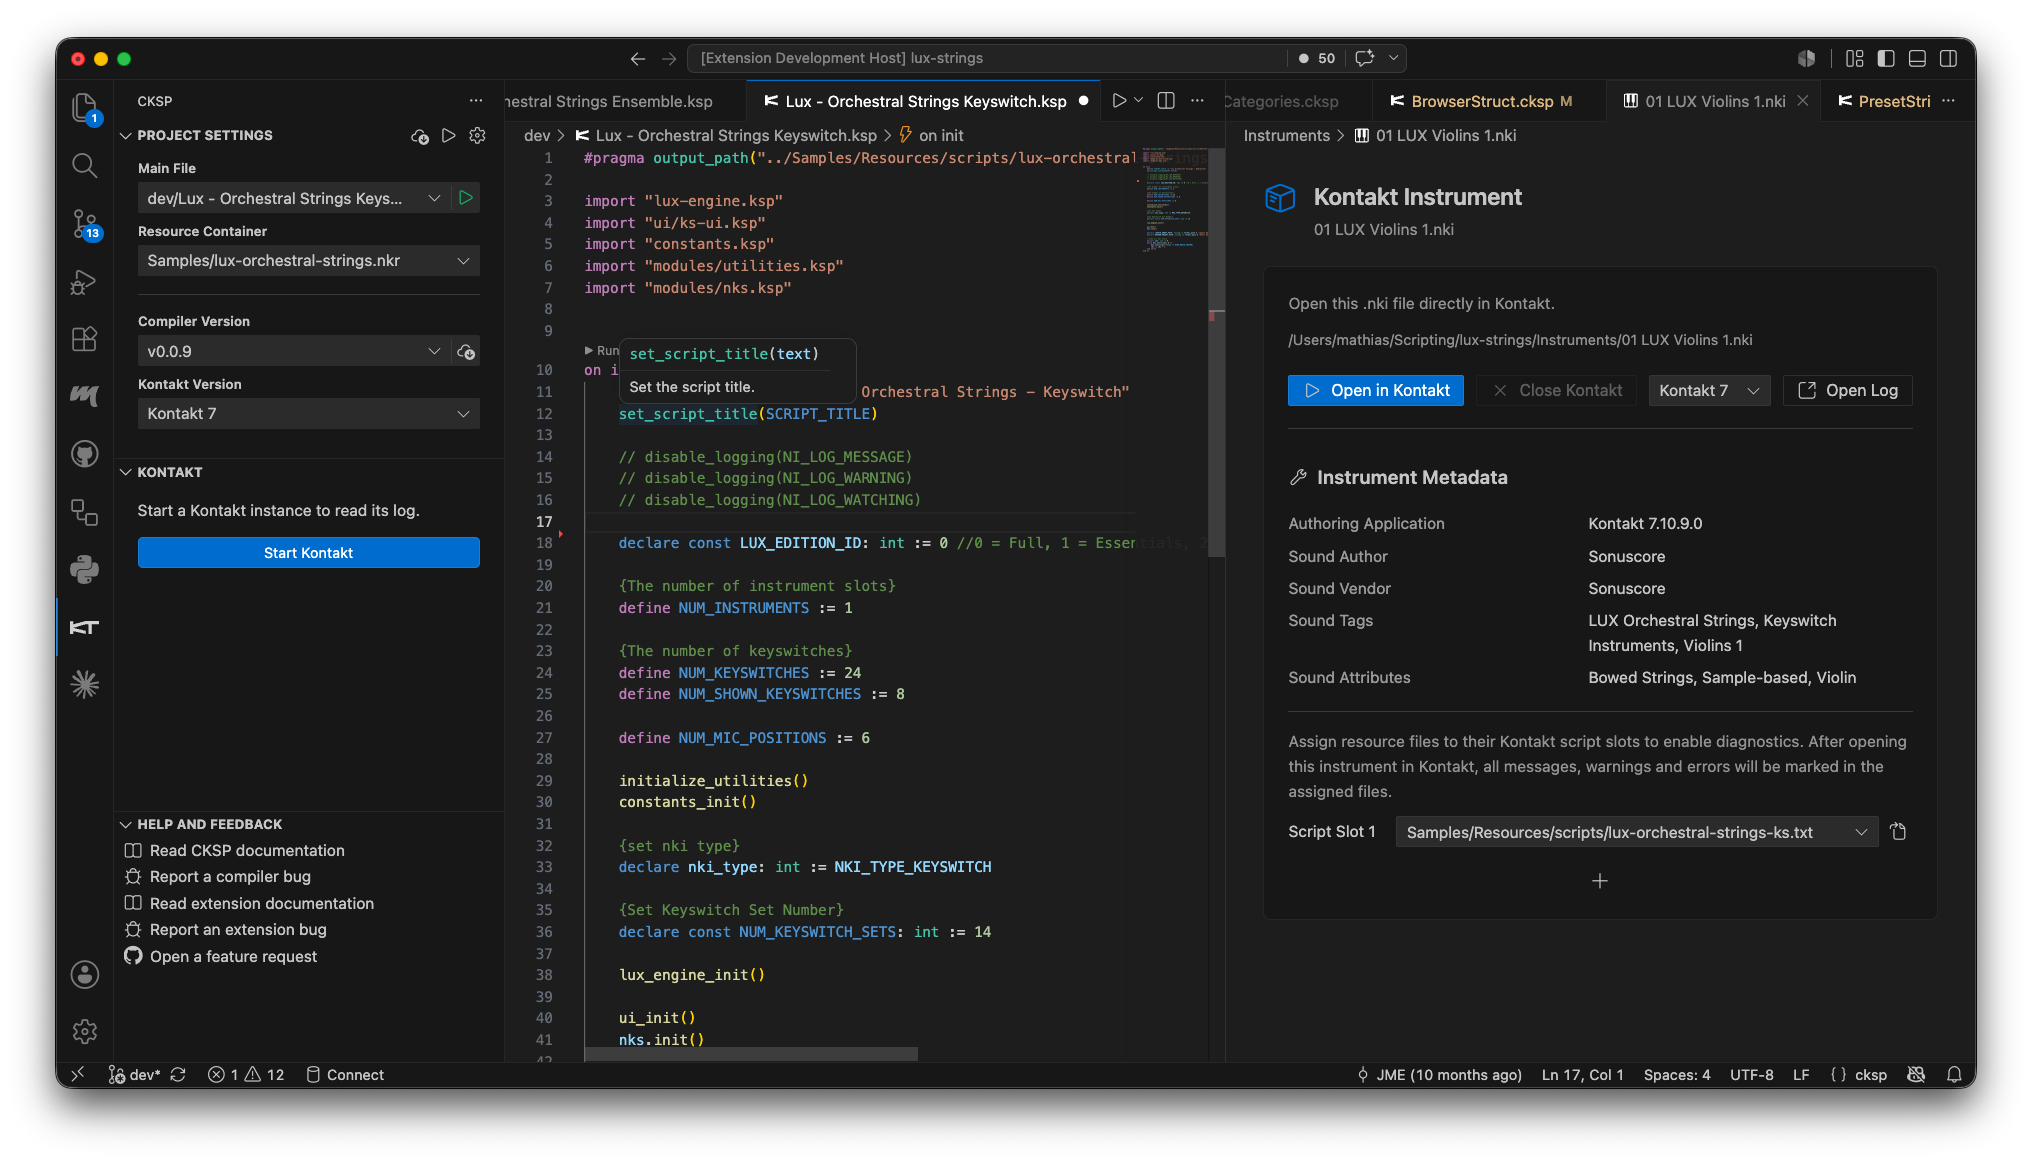
Task: Add a new script slot with plus icon
Action: tap(1600, 881)
